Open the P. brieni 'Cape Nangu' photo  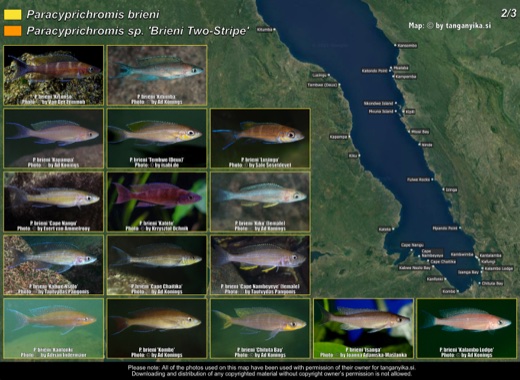coord(54,202)
